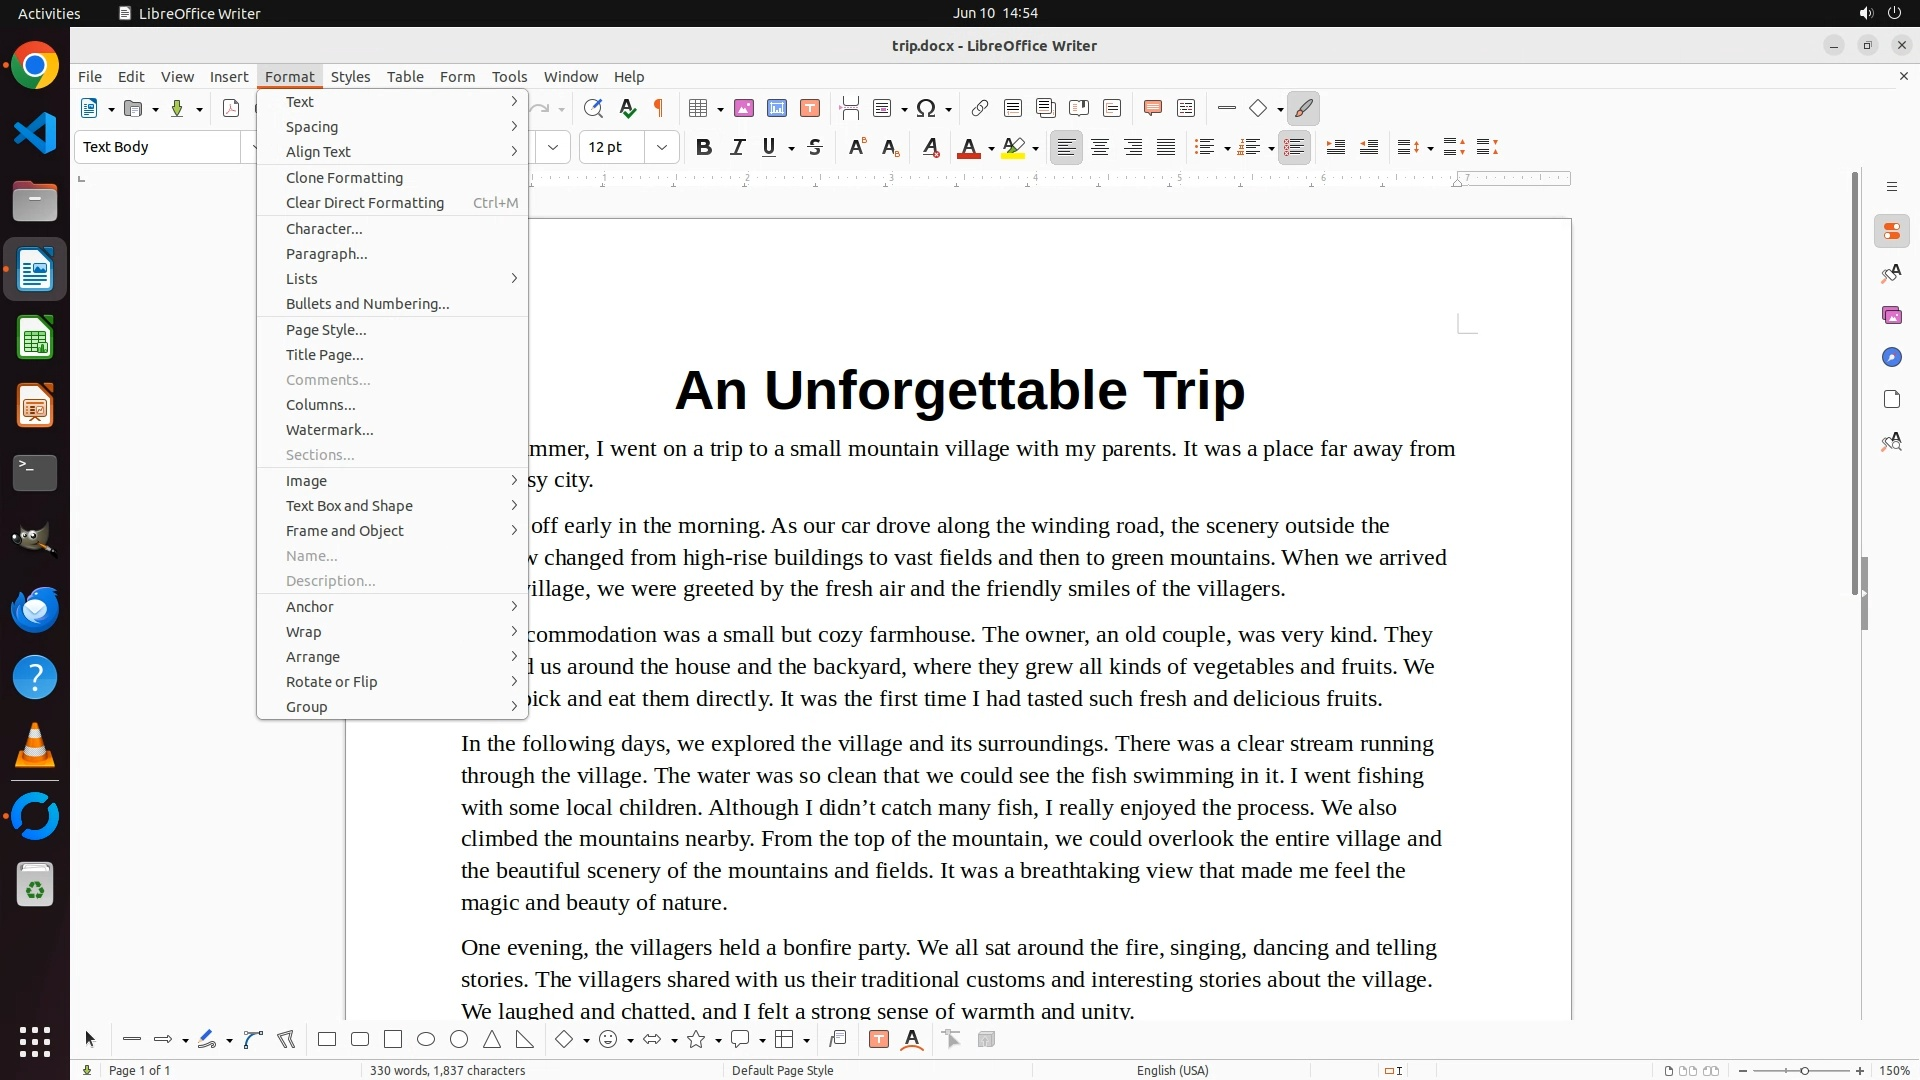Apply red font color swatch

tap(968, 147)
